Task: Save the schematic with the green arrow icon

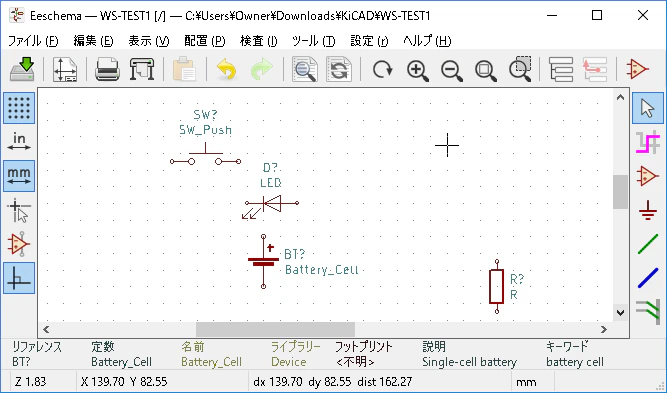Action: [x=22, y=69]
